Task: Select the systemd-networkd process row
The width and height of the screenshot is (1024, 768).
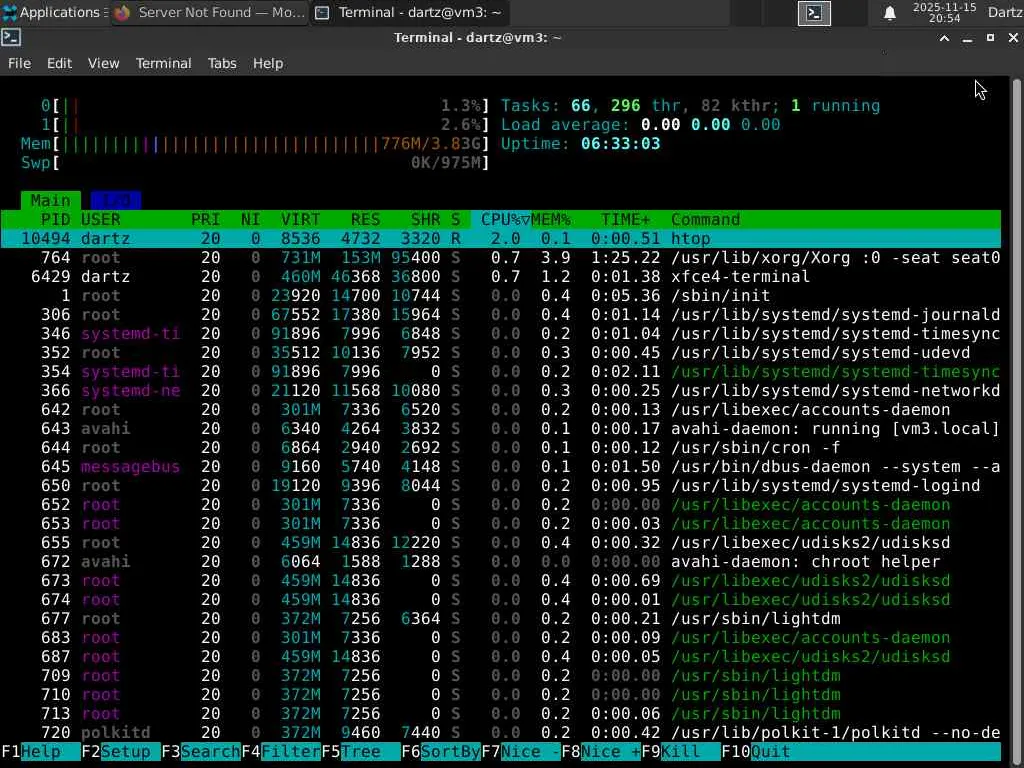Action: [501, 391]
